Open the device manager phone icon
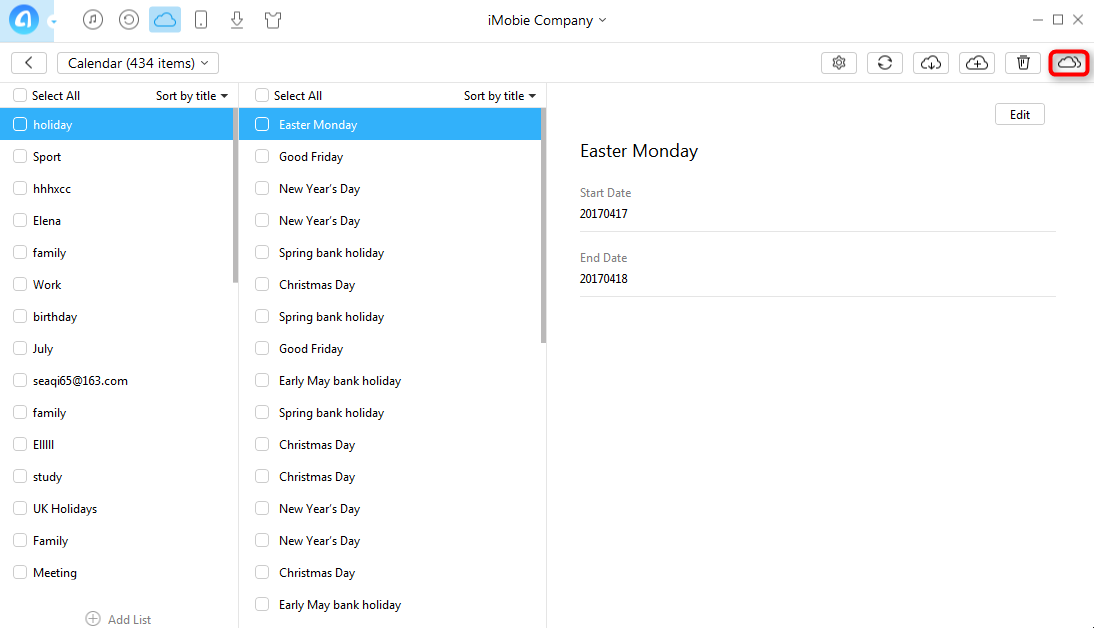This screenshot has width=1094, height=628. pos(201,20)
